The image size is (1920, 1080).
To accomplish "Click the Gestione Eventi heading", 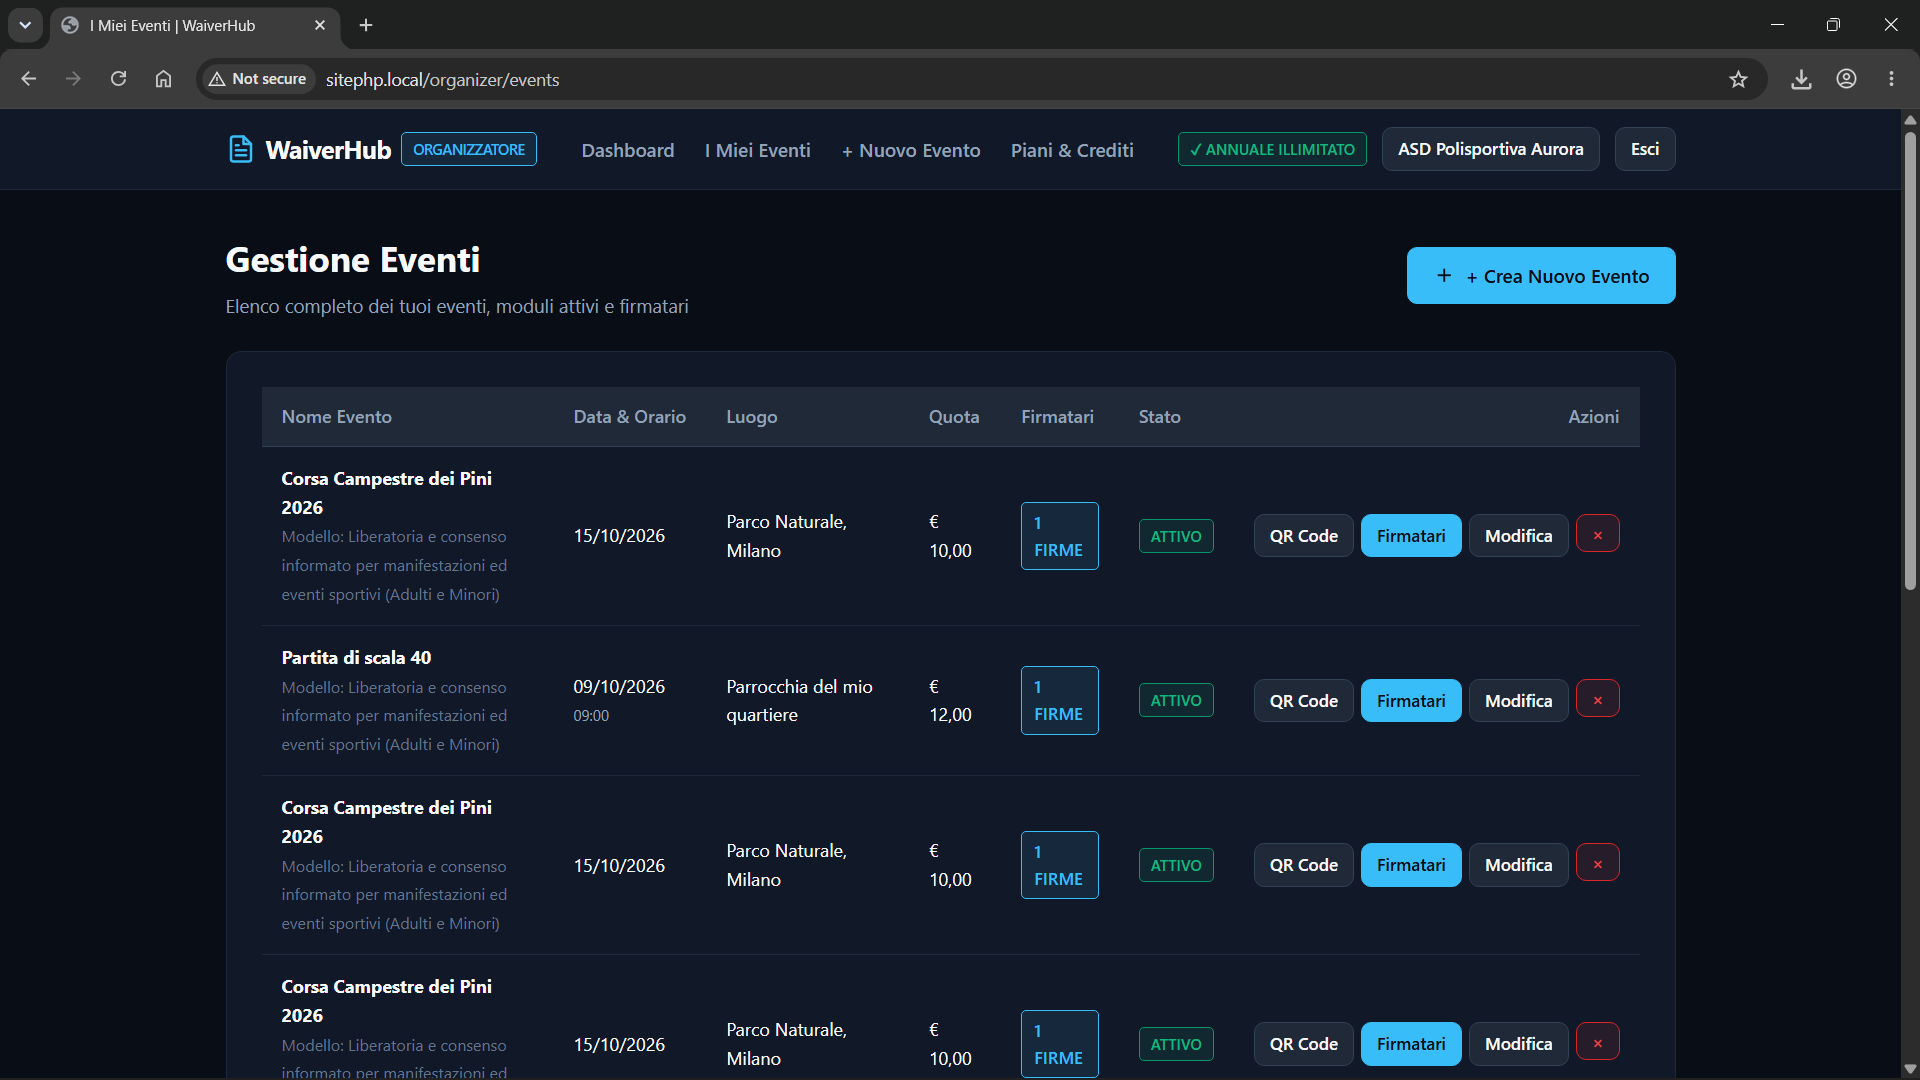I will 353,260.
